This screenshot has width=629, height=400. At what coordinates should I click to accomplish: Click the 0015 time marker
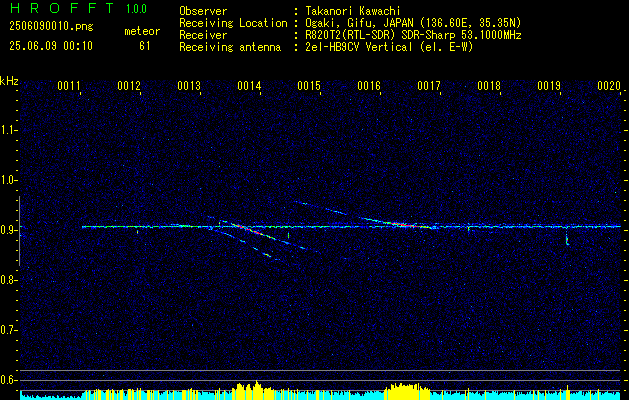[x=309, y=86]
